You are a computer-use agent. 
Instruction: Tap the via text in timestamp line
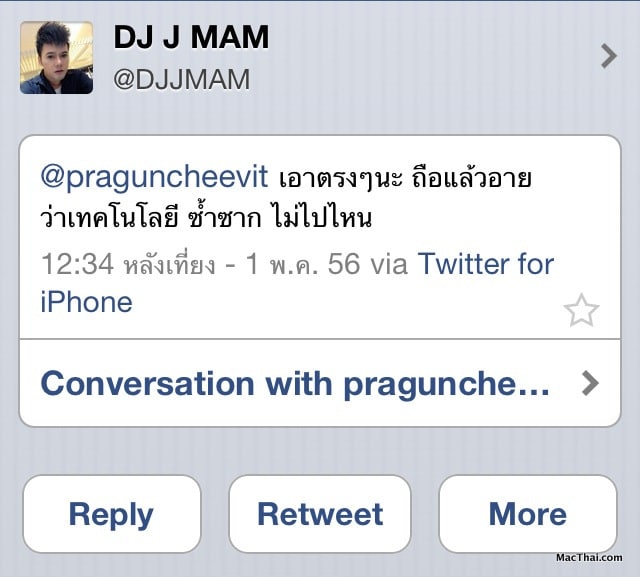point(389,264)
